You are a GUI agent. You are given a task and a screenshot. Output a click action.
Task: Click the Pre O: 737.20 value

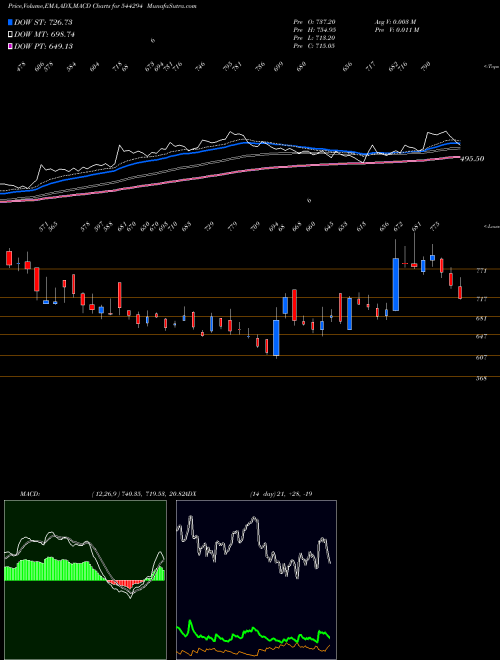coord(314,22)
